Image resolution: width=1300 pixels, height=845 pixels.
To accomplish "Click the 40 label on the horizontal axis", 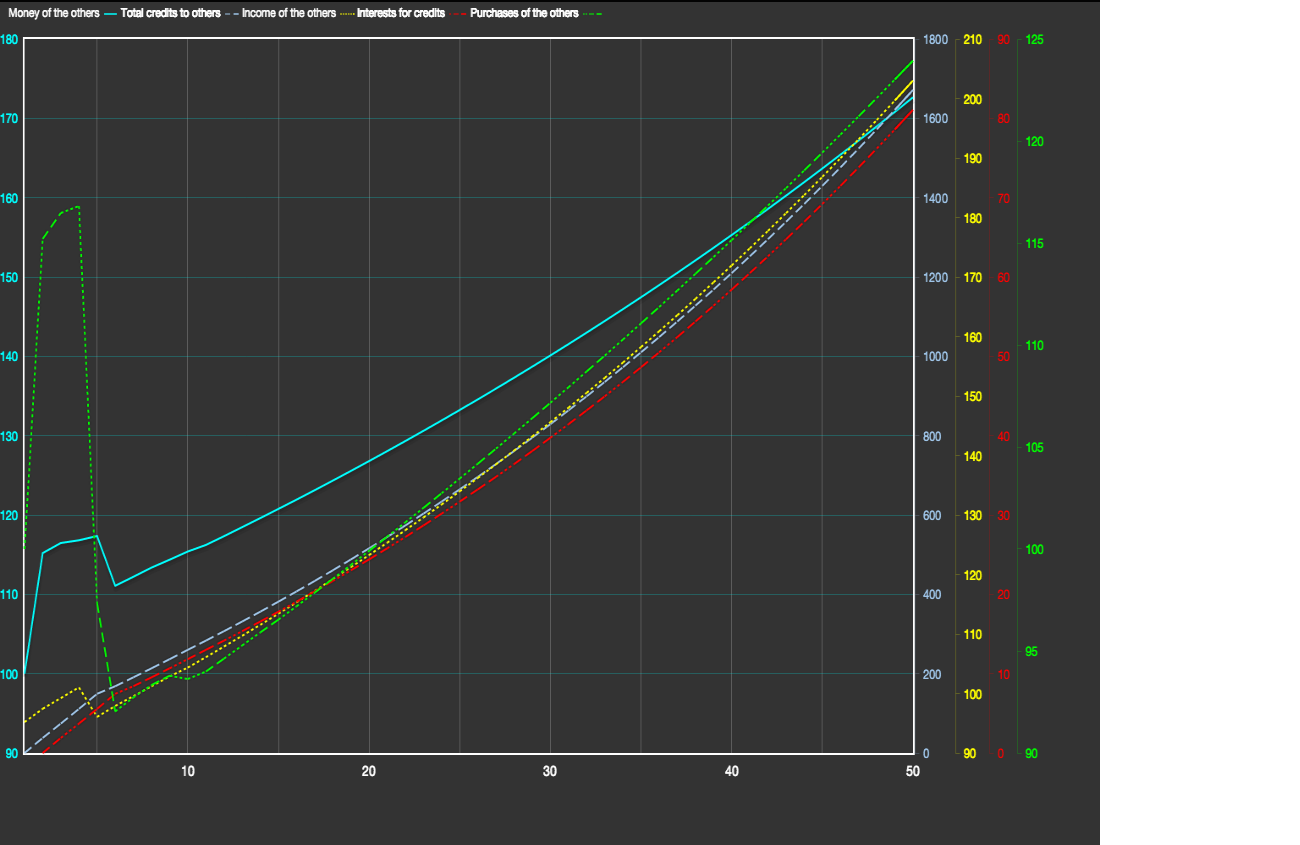I will [x=732, y=771].
